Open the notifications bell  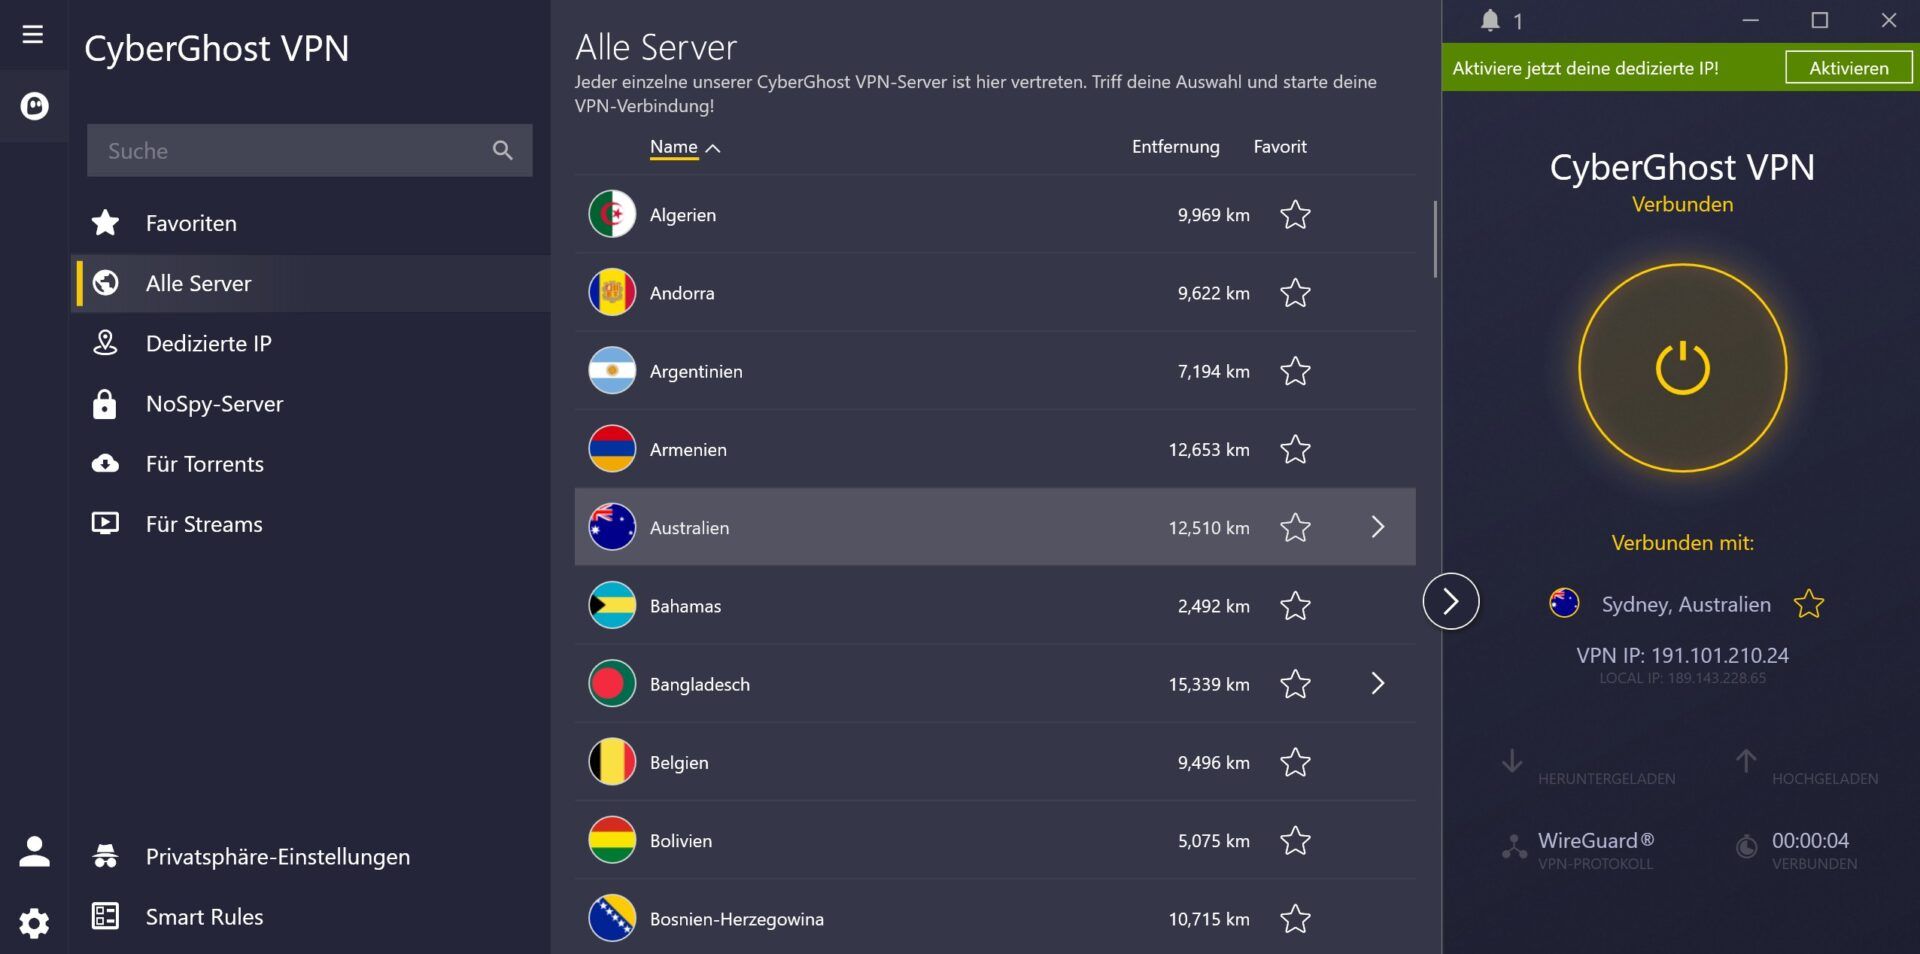click(x=1490, y=21)
